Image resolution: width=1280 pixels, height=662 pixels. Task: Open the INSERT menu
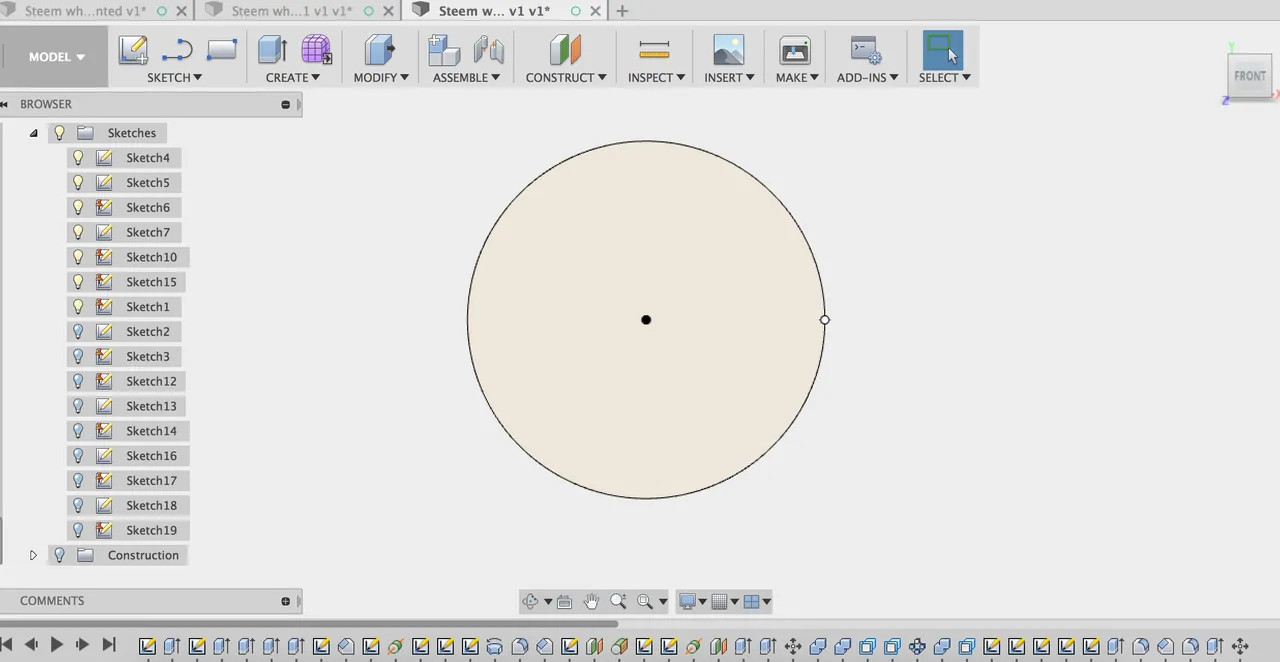click(x=729, y=77)
